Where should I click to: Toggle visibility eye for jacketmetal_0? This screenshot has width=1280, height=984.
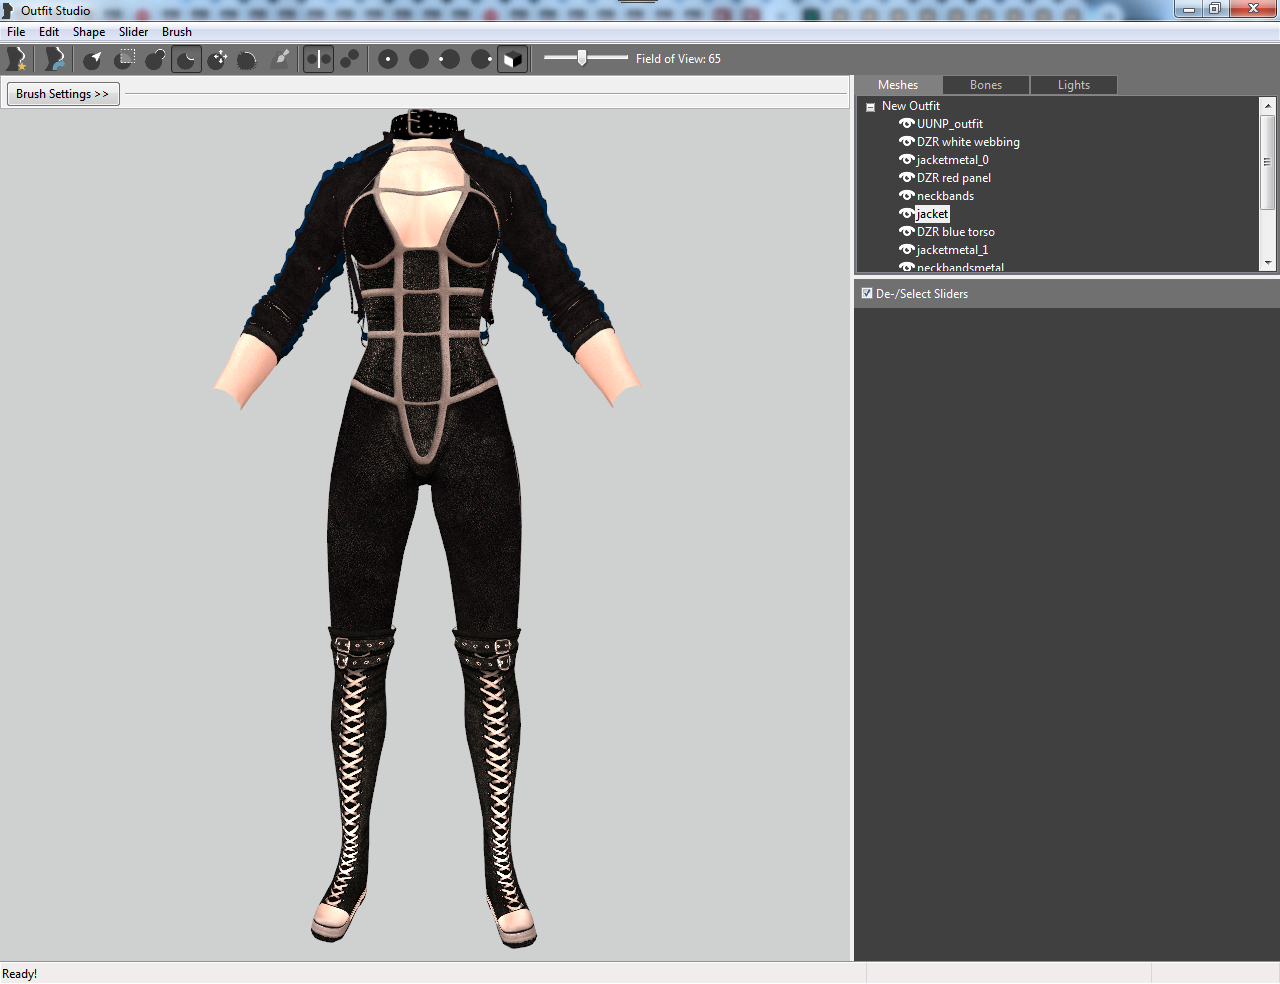pyautogui.click(x=907, y=160)
